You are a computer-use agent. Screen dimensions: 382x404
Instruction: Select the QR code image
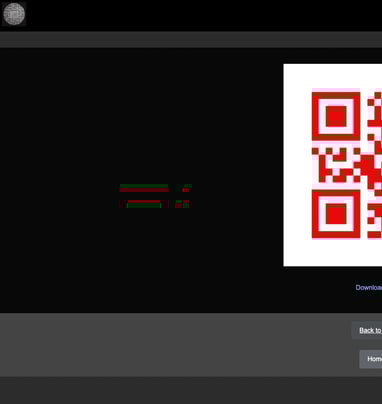pyautogui.click(x=333, y=165)
